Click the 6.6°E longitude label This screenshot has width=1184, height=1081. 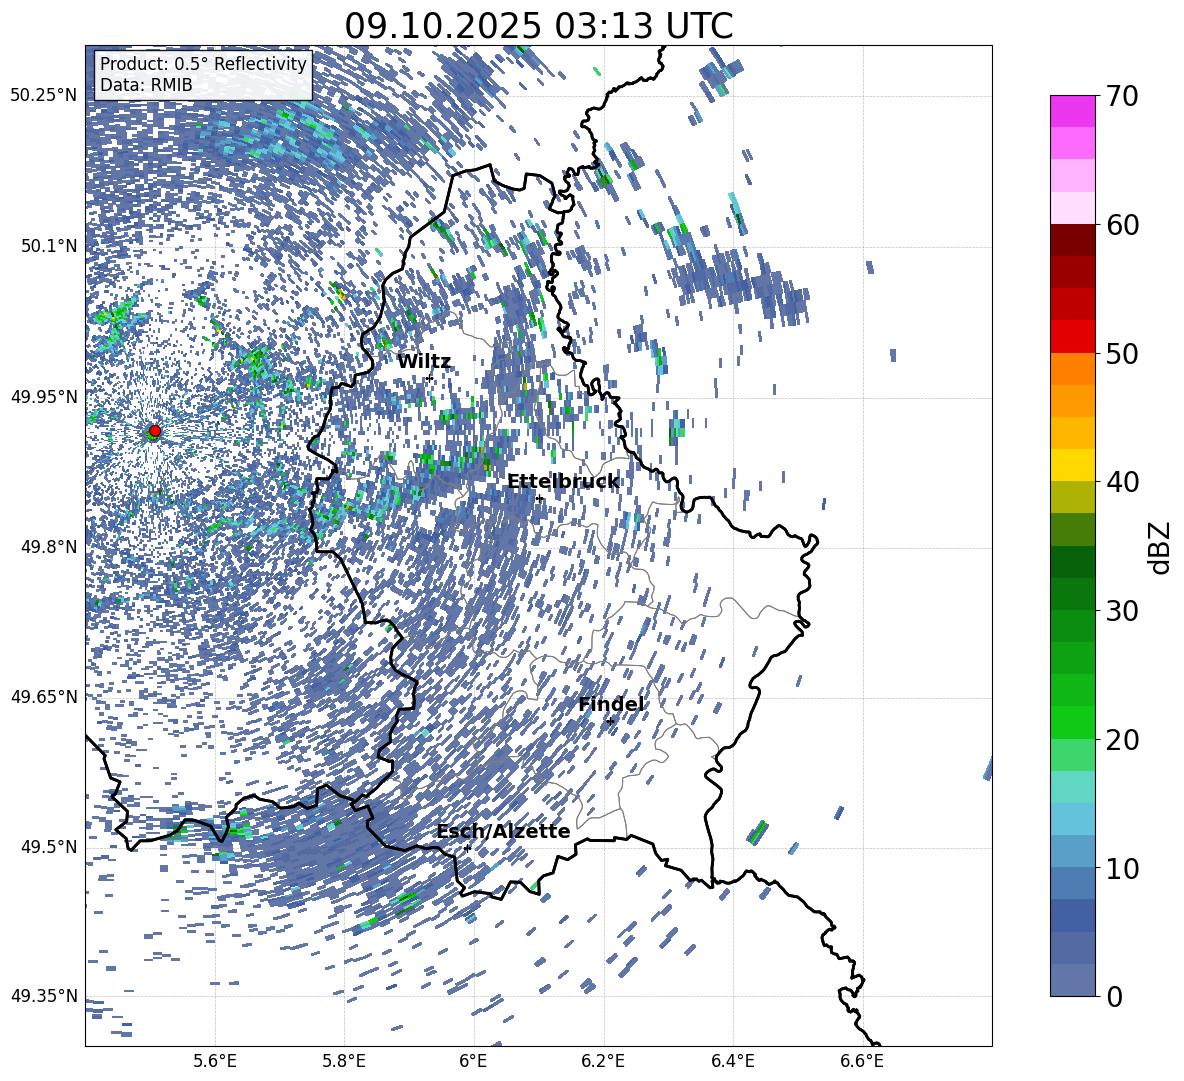(862, 1061)
